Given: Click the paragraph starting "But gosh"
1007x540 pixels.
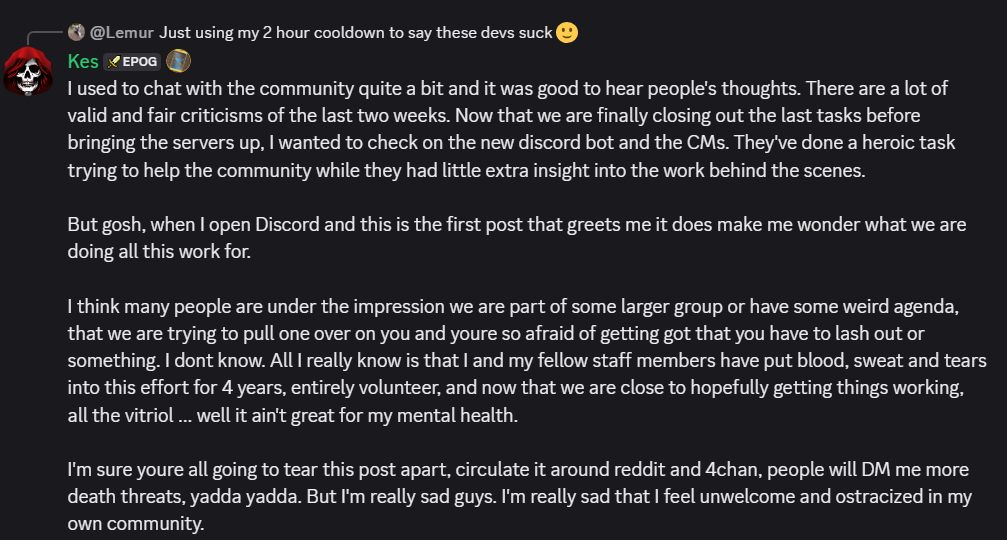Looking at the screenshot, I should (516, 238).
